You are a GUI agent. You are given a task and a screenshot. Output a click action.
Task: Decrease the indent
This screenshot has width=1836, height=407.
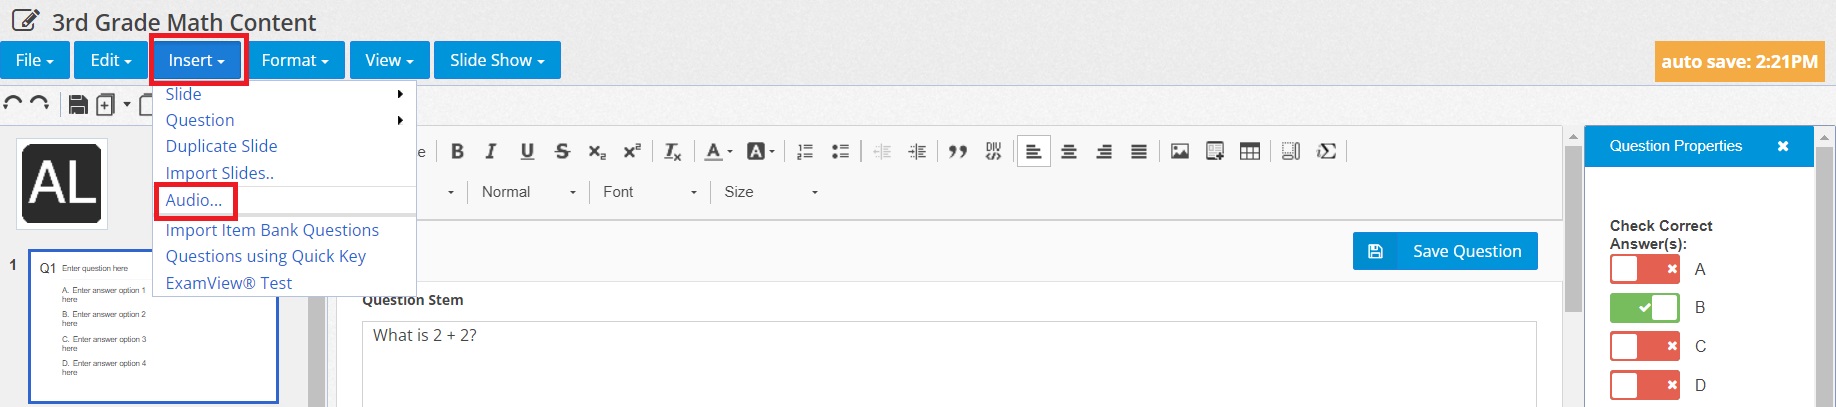[x=882, y=151]
